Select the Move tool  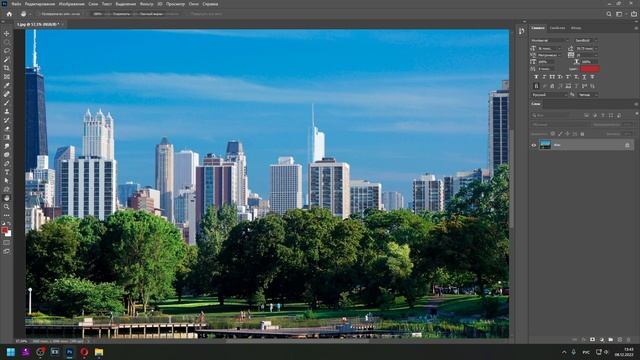tap(7, 33)
